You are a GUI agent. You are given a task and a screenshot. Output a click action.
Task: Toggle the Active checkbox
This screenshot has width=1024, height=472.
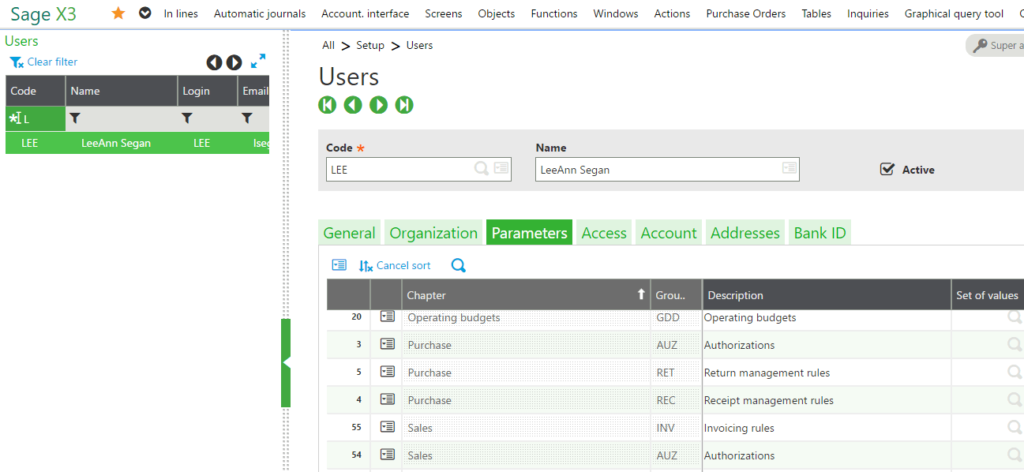[887, 169]
